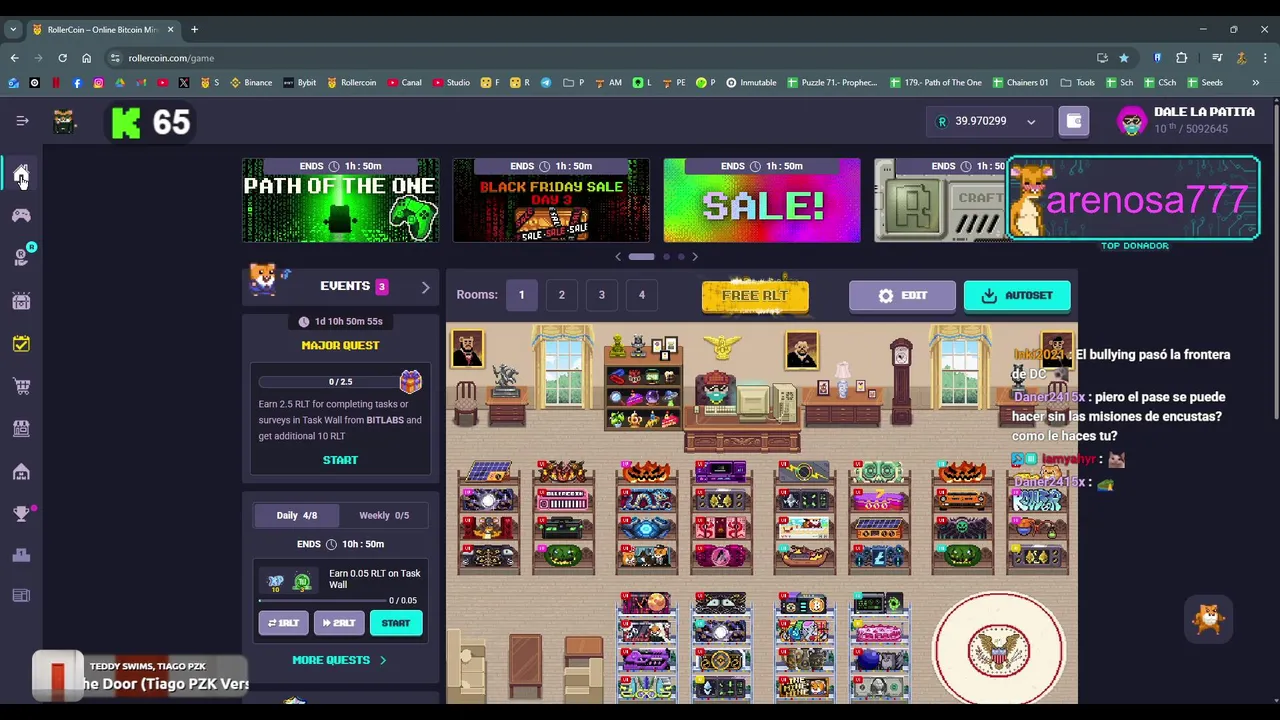The width and height of the screenshot is (1280, 720).
Task: Open the Path of the One banner
Action: click(x=340, y=200)
